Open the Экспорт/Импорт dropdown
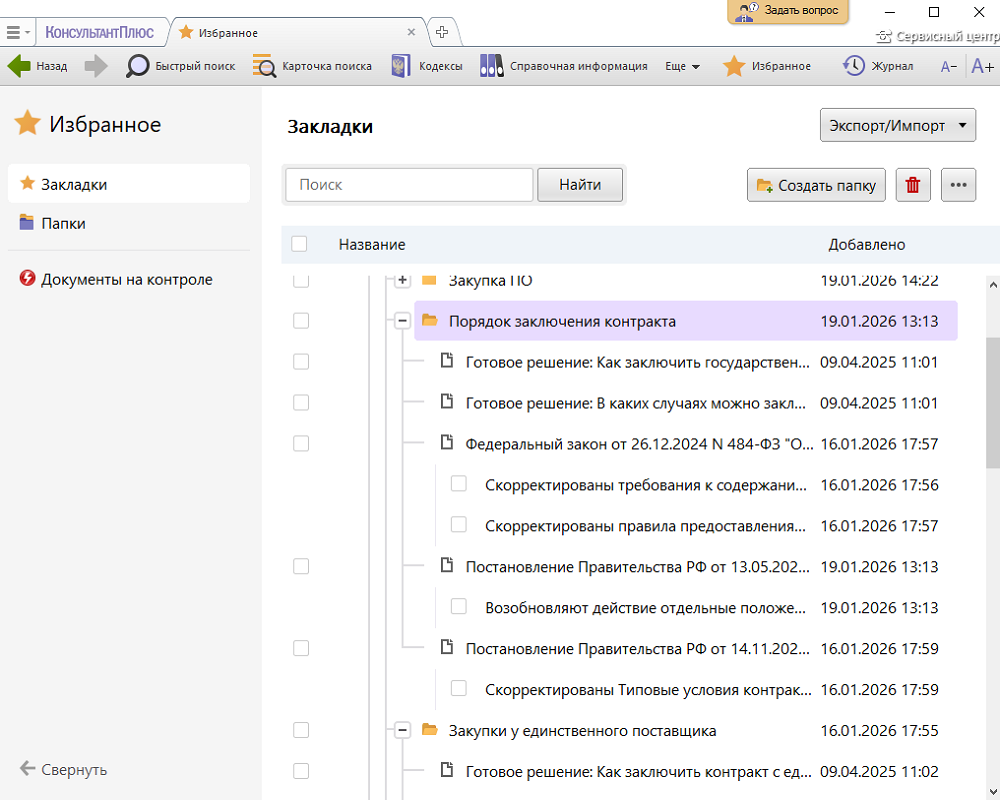Image resolution: width=1000 pixels, height=800 pixels. click(897, 127)
